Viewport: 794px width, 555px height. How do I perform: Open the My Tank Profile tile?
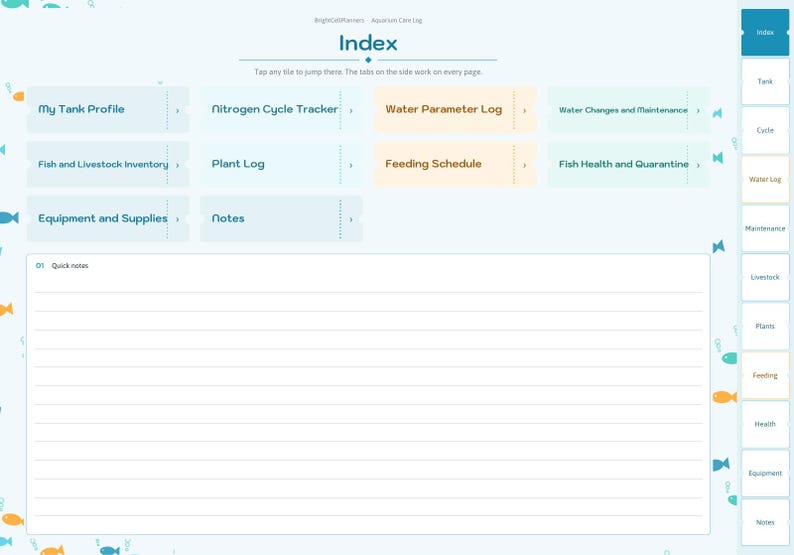[108, 109]
